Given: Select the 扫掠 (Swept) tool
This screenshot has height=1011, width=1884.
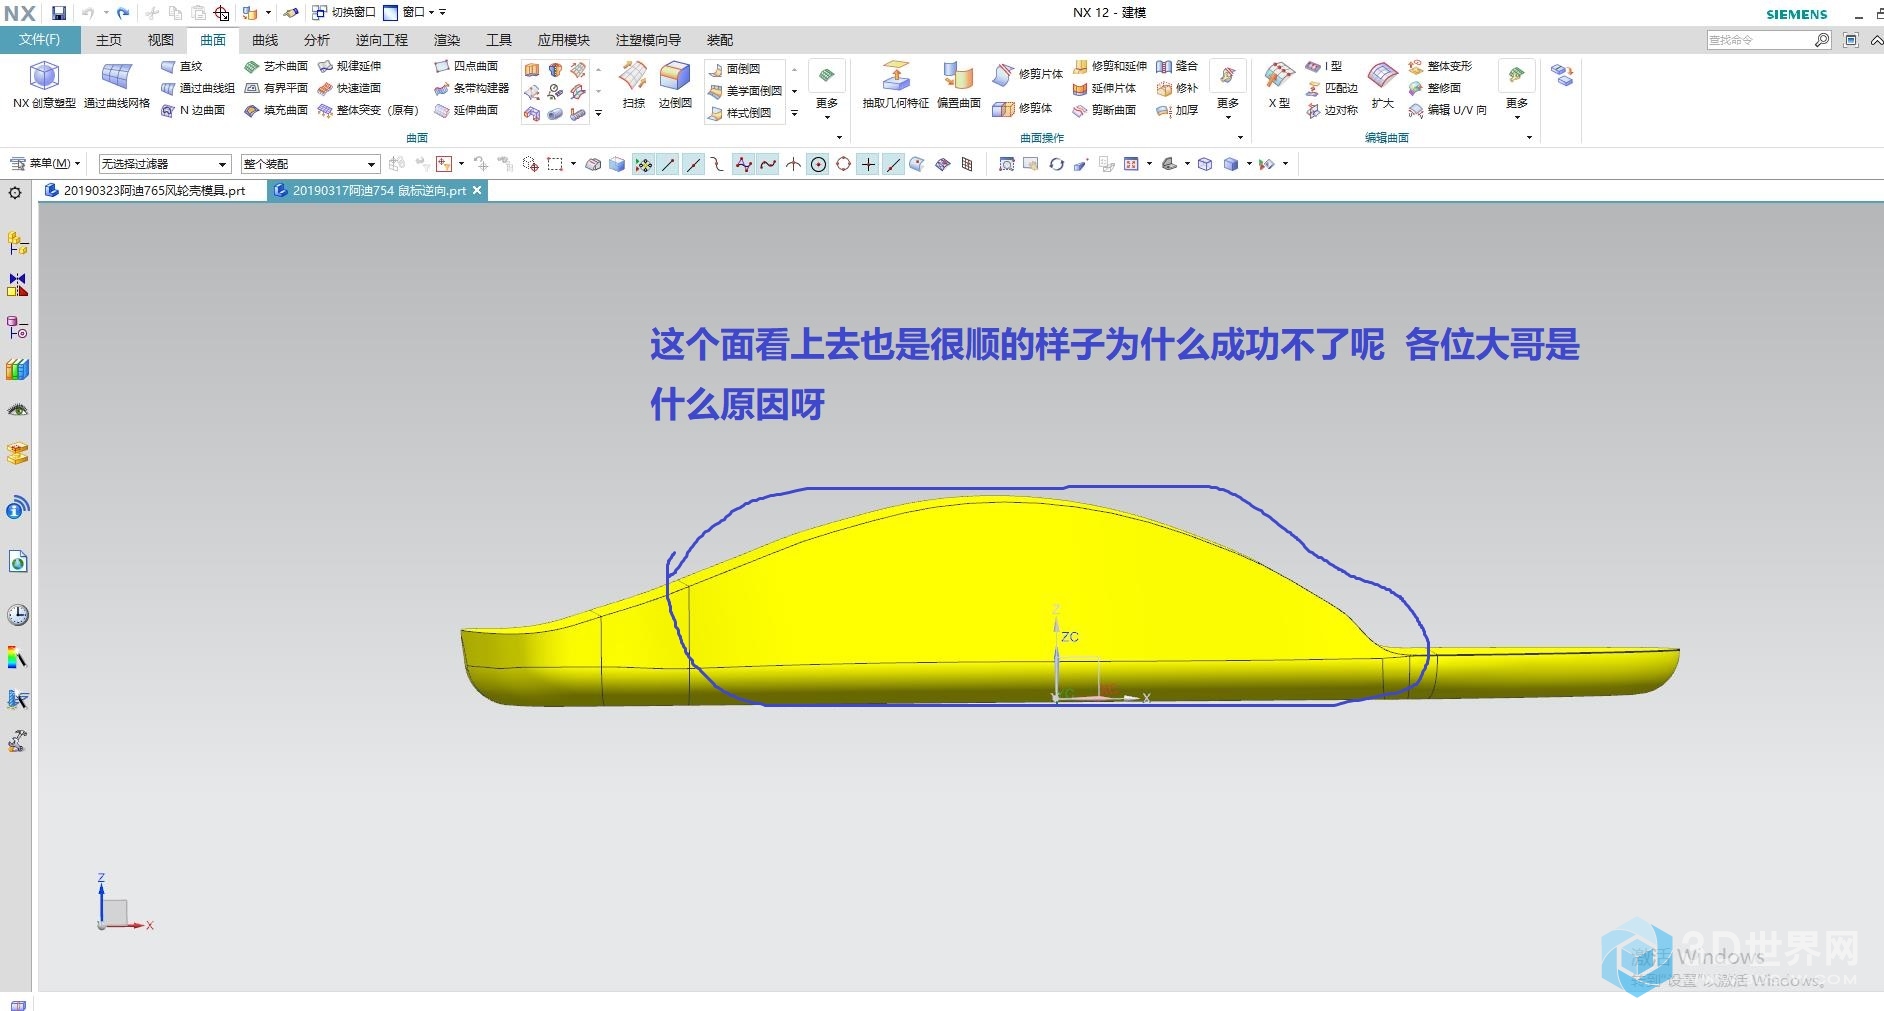Looking at the screenshot, I should (x=633, y=85).
